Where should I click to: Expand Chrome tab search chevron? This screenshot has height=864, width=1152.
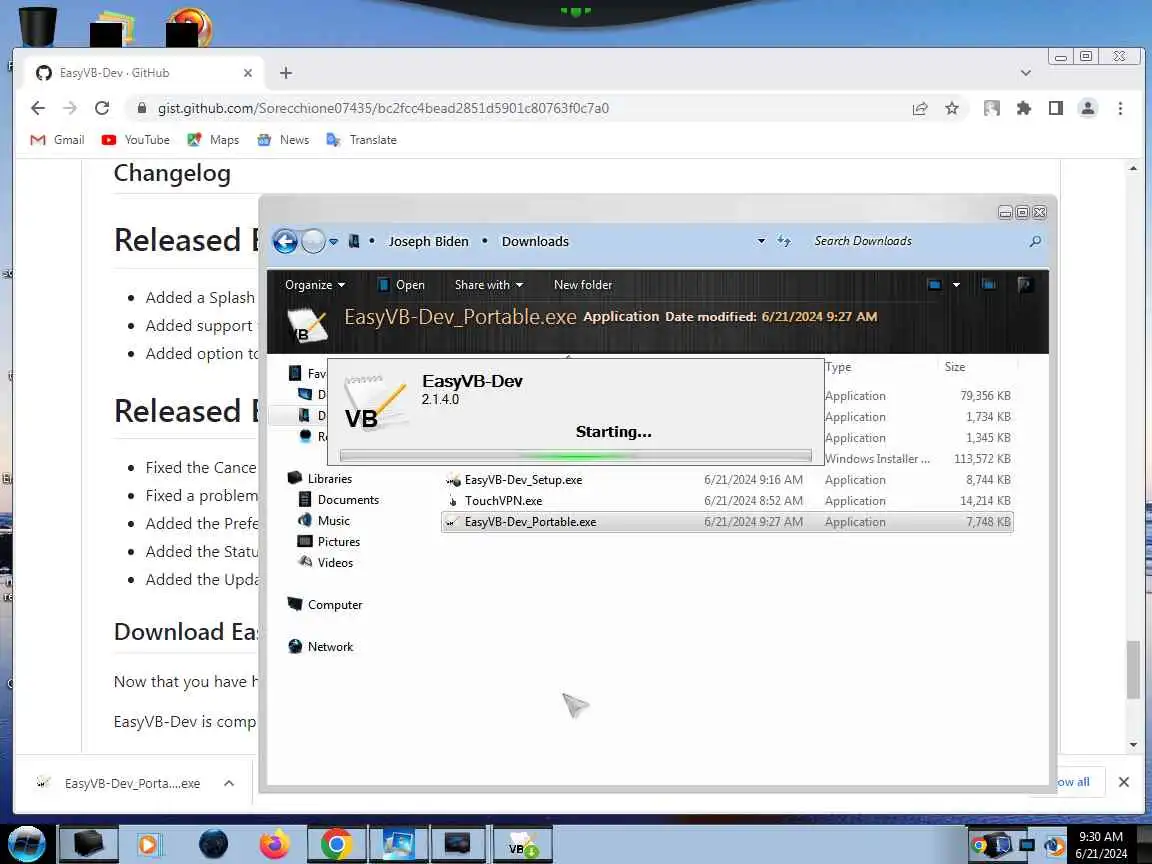point(1026,73)
